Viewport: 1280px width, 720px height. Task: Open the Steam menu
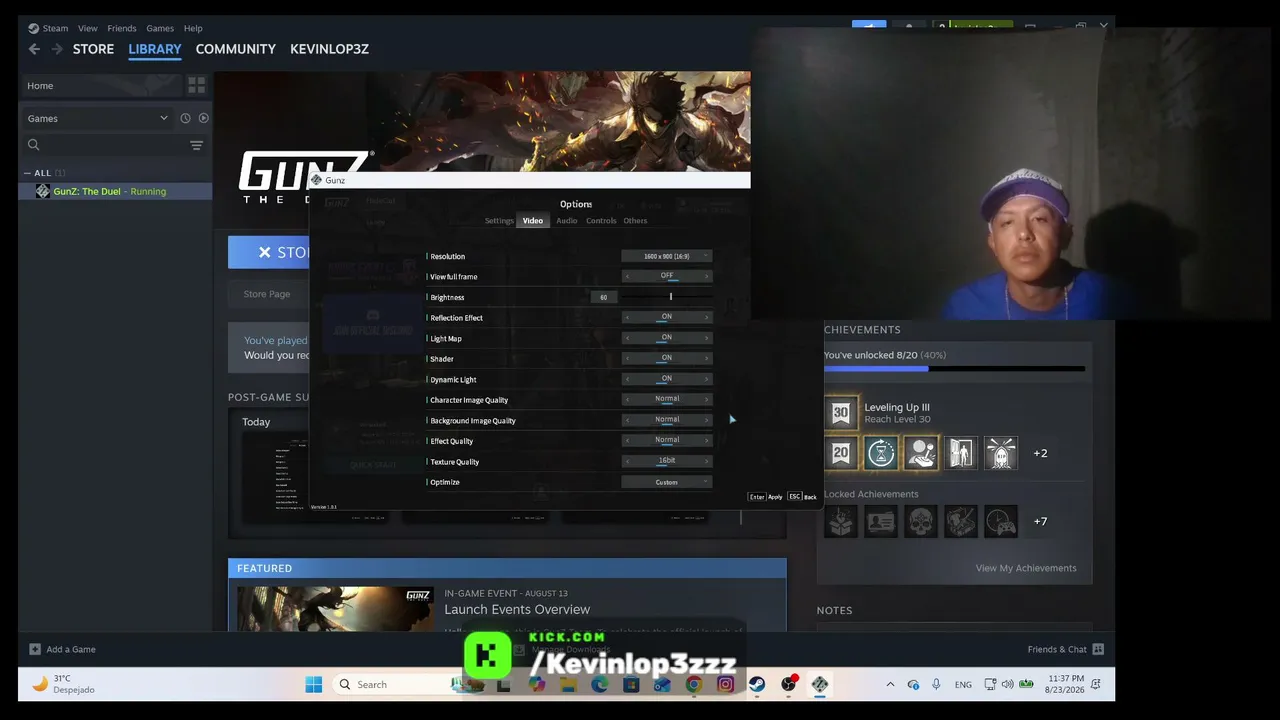(55, 28)
